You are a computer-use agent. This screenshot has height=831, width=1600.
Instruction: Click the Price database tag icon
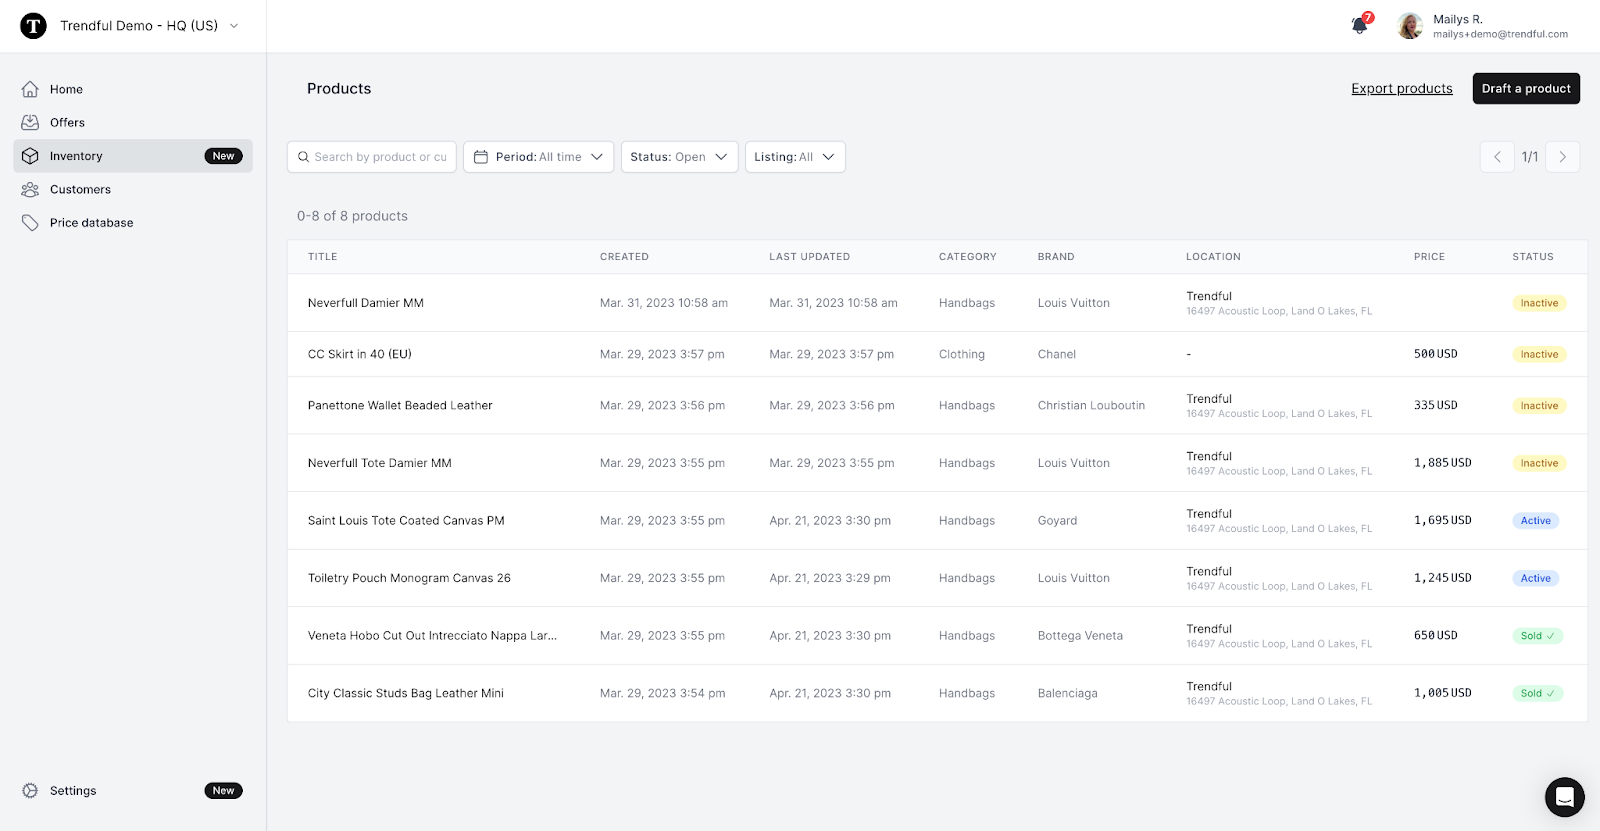pyautogui.click(x=30, y=223)
